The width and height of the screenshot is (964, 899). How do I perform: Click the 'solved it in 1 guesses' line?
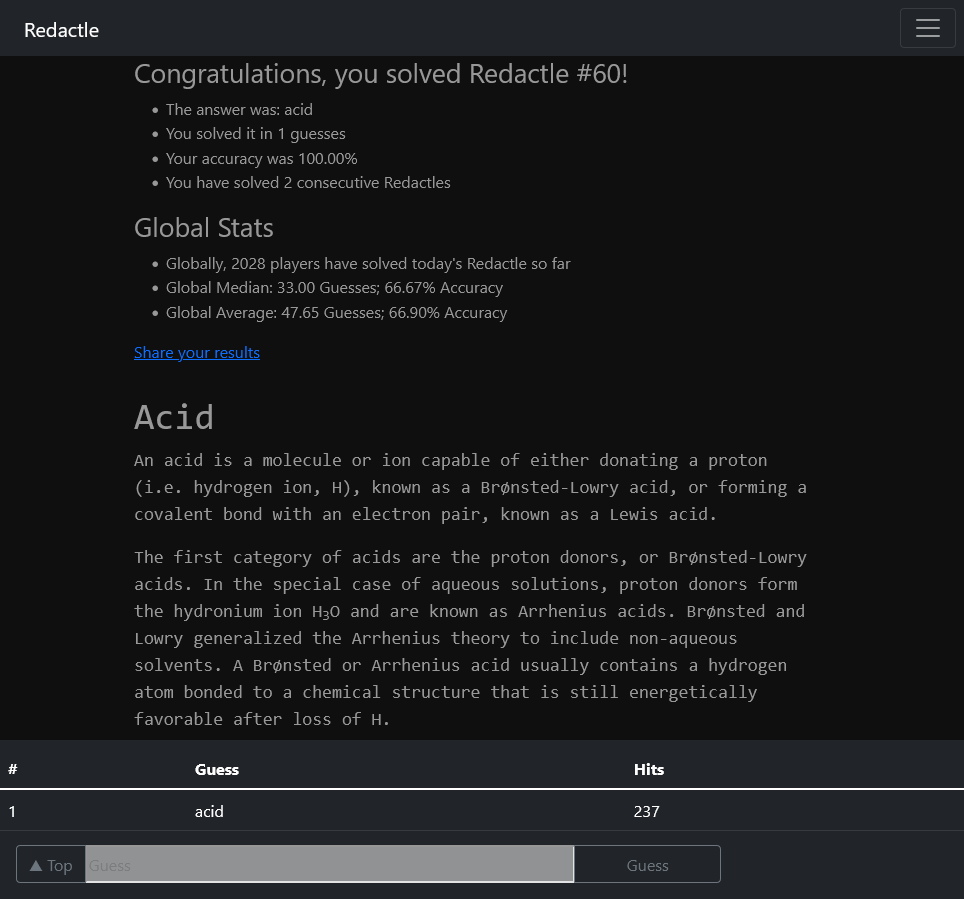[256, 134]
